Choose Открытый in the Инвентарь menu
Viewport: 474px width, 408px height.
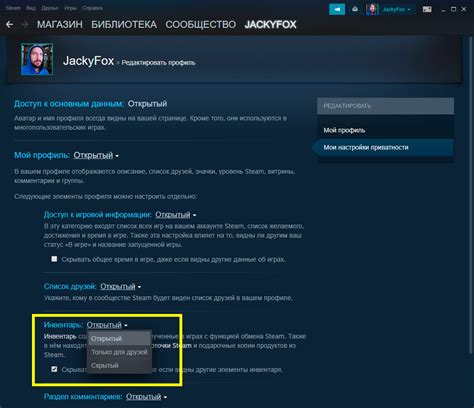click(x=119, y=339)
